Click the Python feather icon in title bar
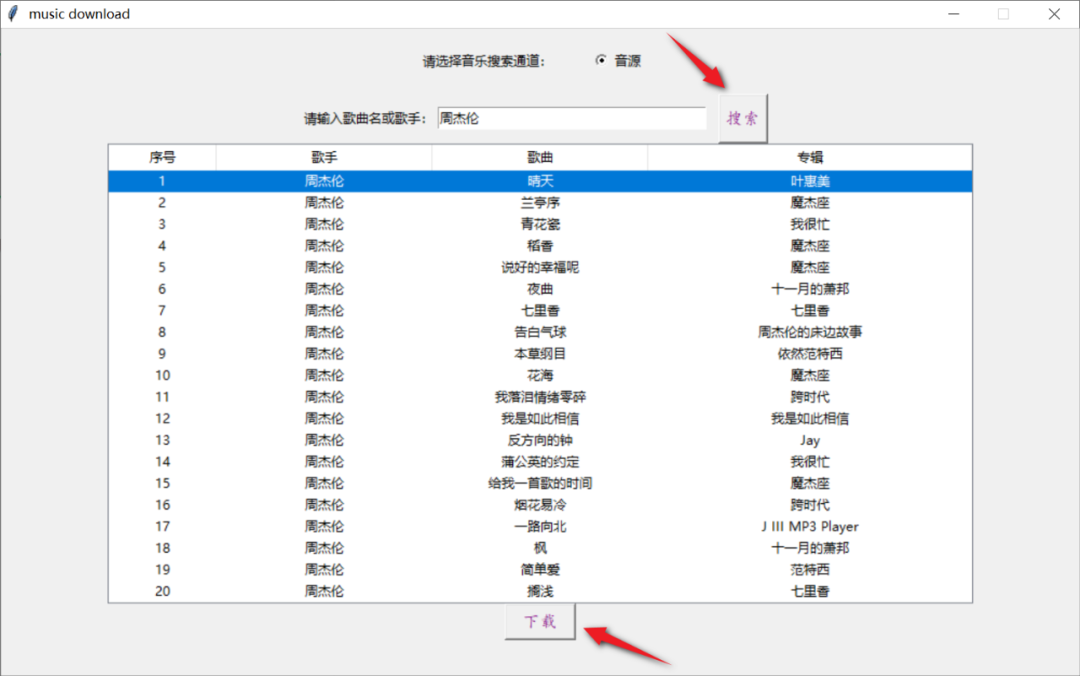Image resolution: width=1080 pixels, height=676 pixels. point(11,13)
